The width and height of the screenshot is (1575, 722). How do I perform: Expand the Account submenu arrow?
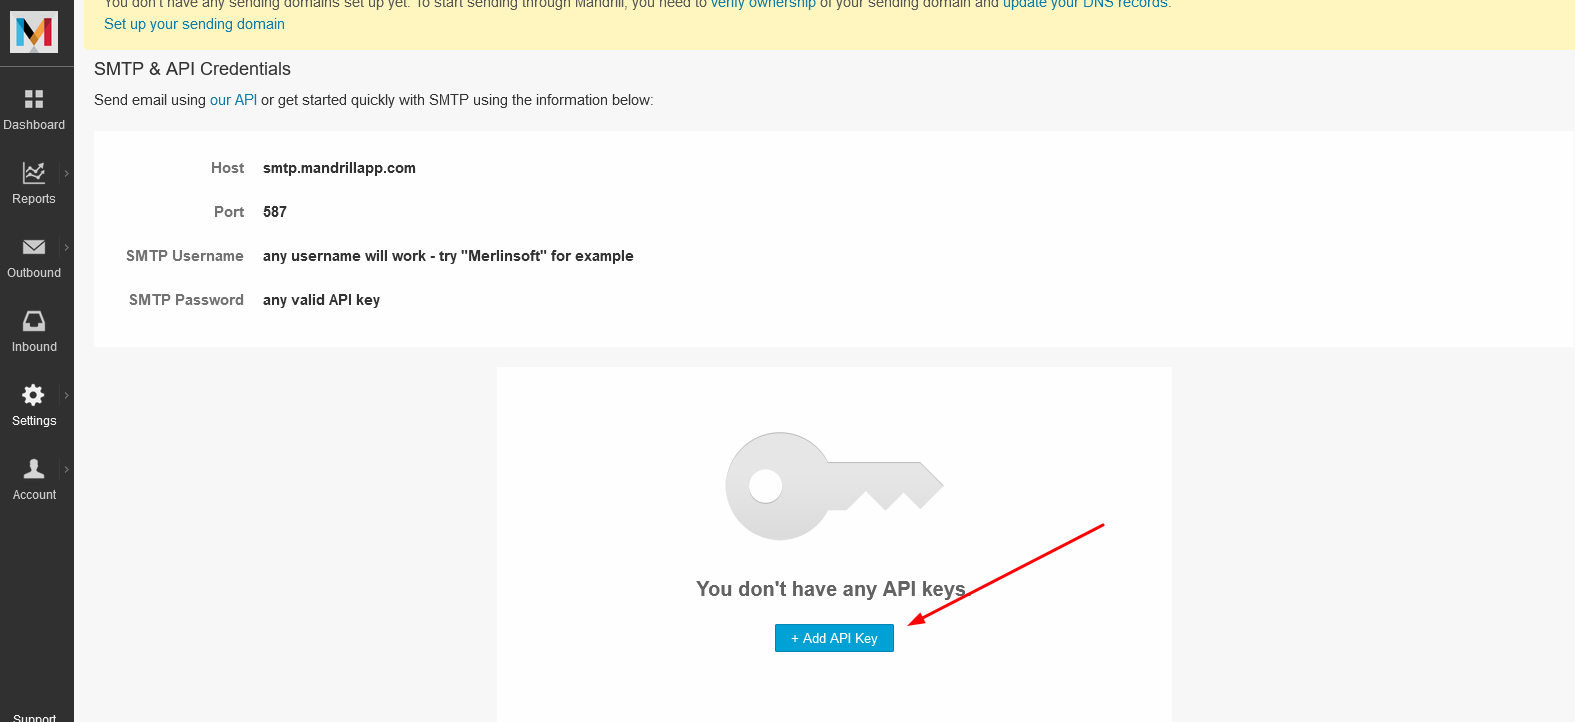(67, 469)
